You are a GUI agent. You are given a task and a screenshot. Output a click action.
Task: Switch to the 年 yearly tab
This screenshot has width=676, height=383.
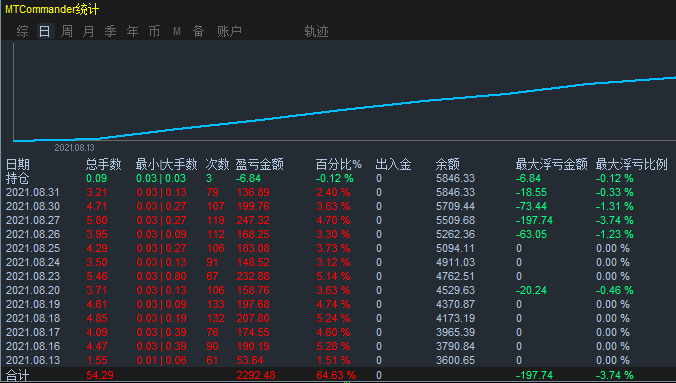pyautogui.click(x=132, y=31)
